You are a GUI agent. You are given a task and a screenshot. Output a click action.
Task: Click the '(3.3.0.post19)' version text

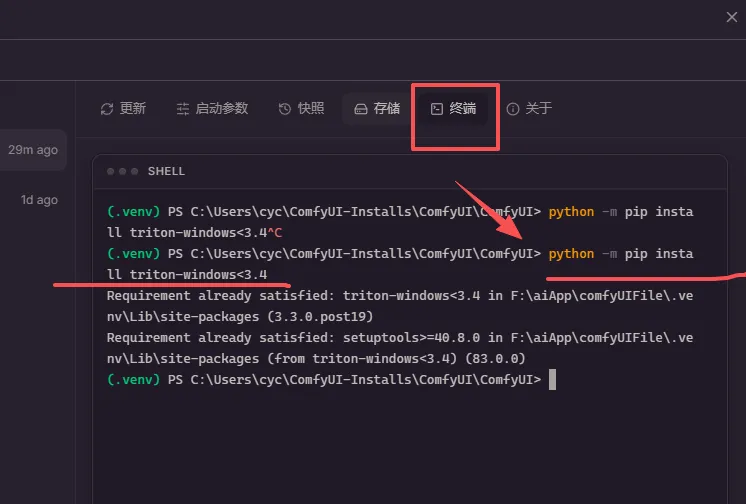tap(320, 317)
